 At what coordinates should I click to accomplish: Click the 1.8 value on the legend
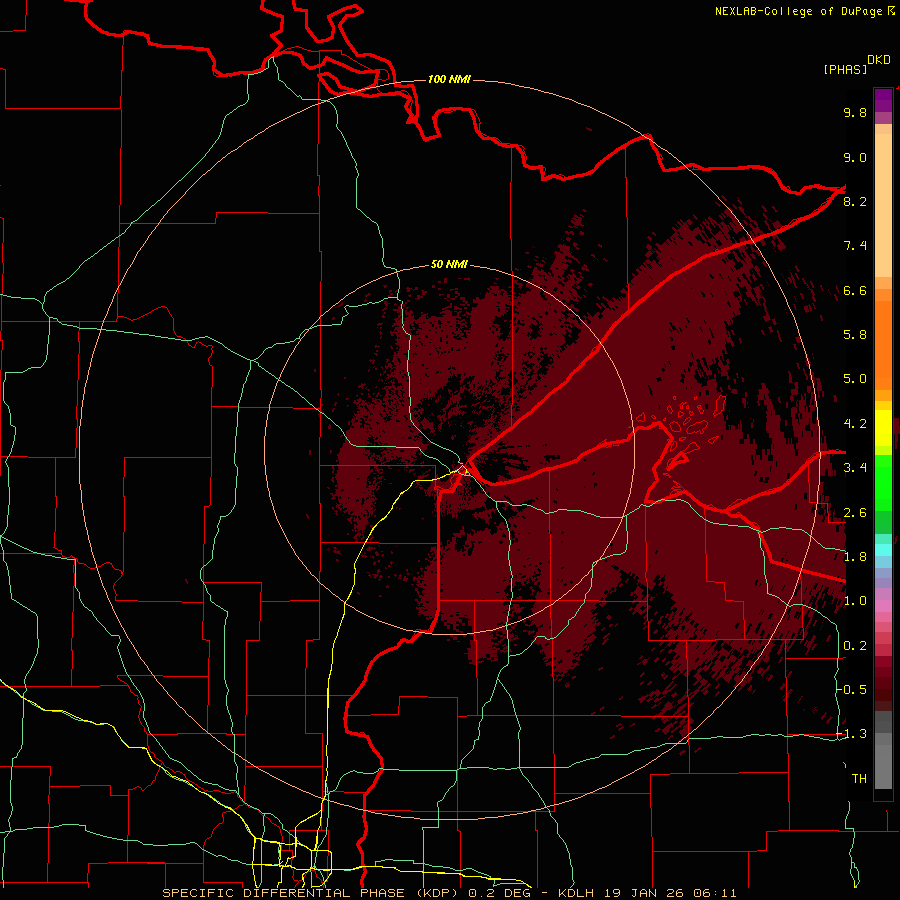pos(855,557)
